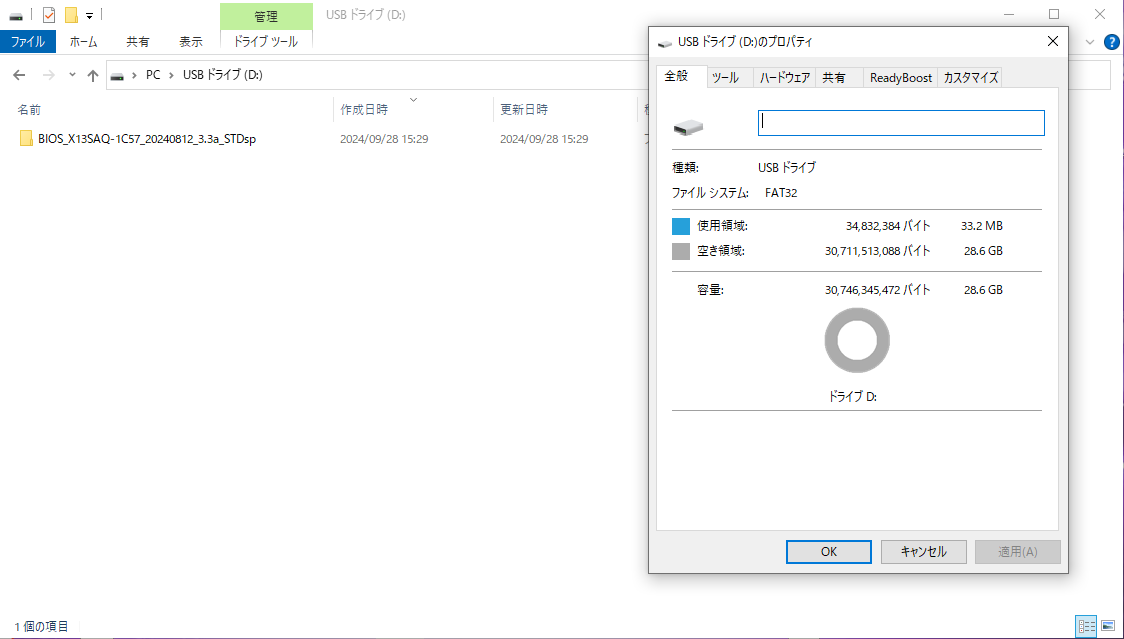Screen dimensions: 1124x639
Task: Switch to details list view
Action: coord(1086,626)
